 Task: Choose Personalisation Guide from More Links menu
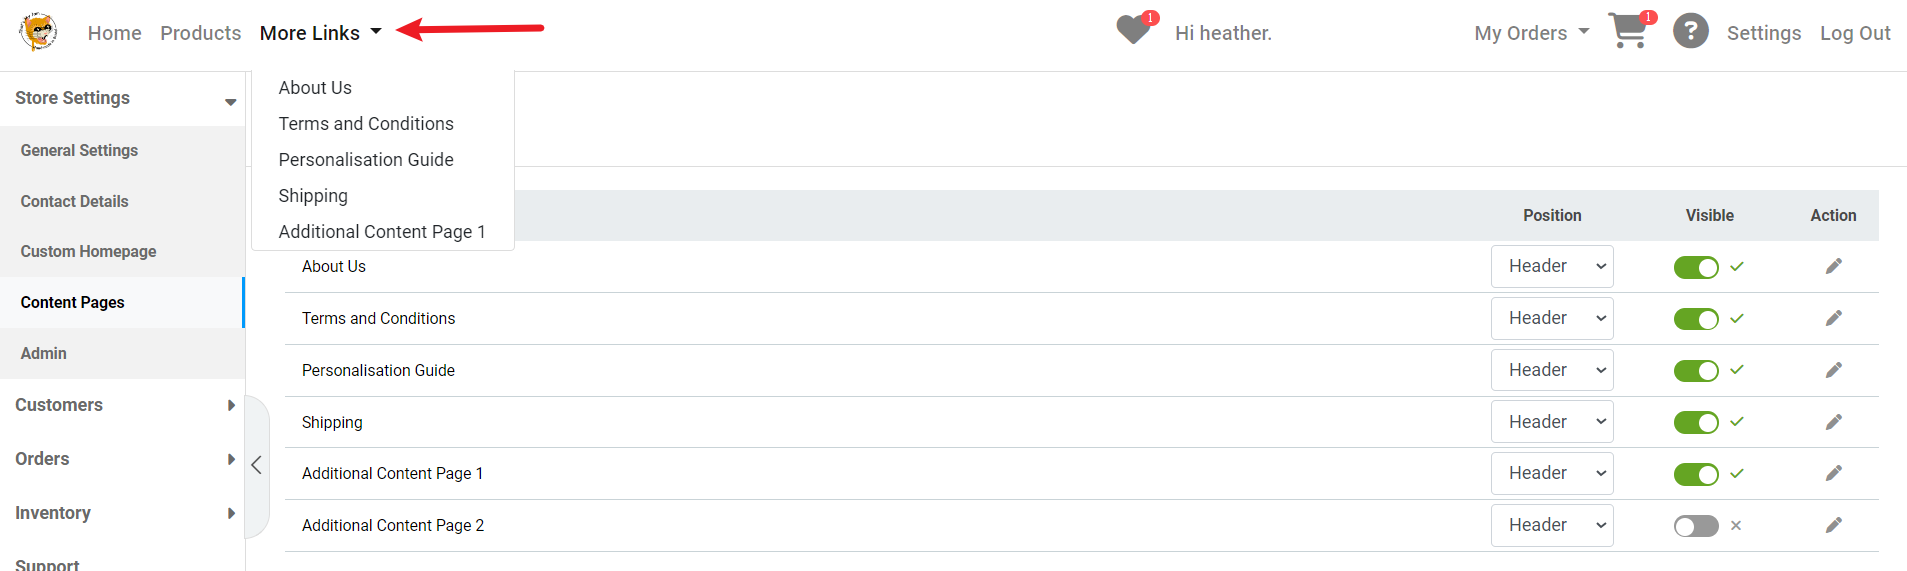pyautogui.click(x=366, y=160)
